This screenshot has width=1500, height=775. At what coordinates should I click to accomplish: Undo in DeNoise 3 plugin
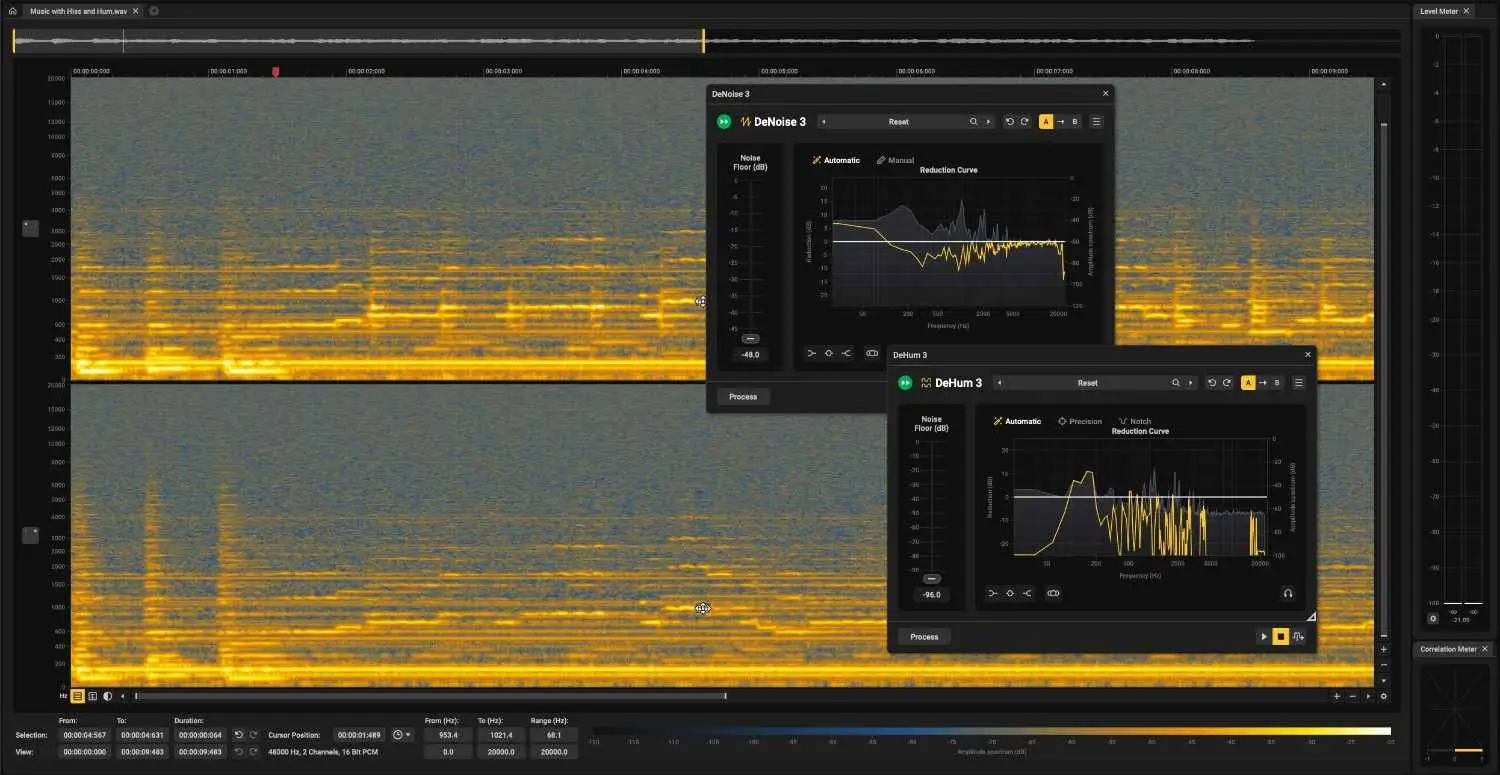coord(1010,122)
